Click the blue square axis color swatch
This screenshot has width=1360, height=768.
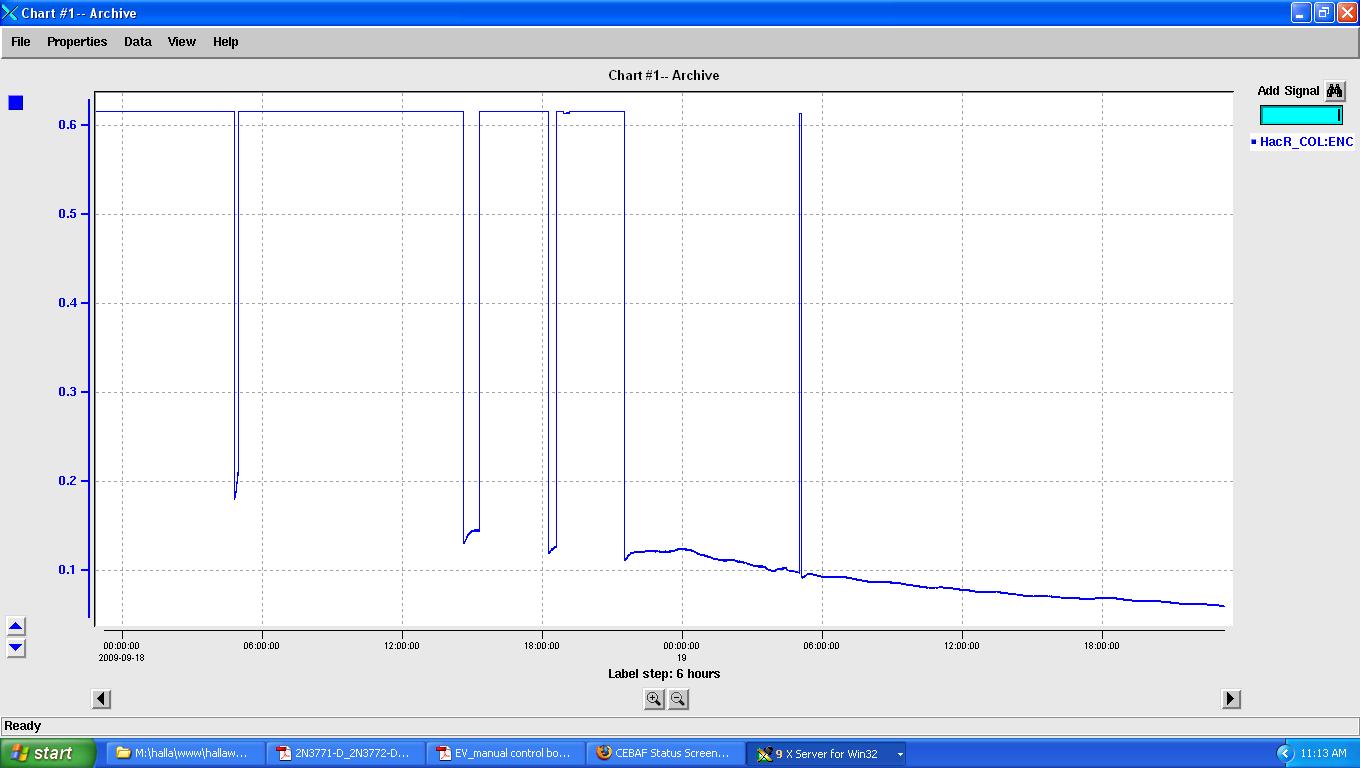[16, 103]
